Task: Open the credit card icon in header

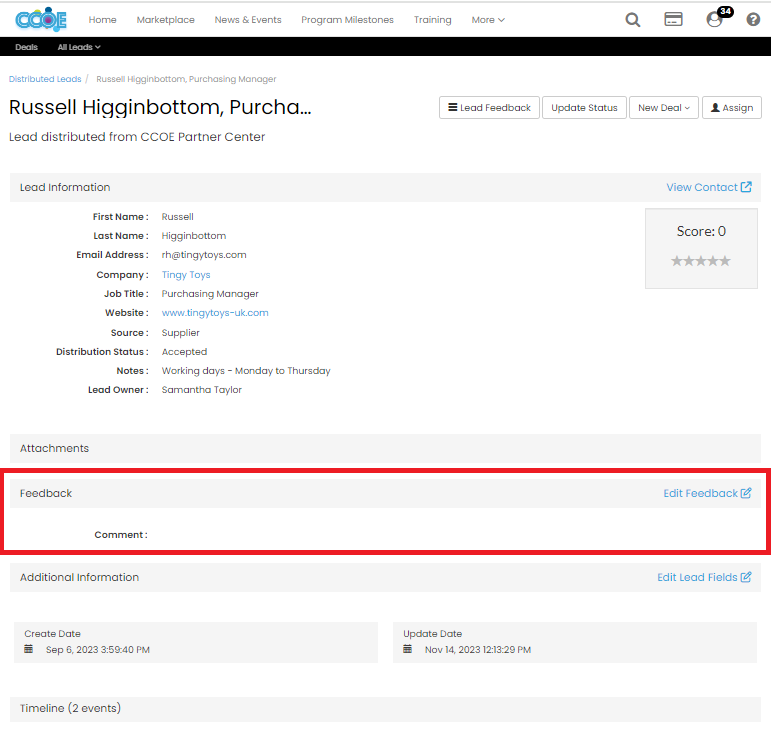Action: pyautogui.click(x=673, y=20)
